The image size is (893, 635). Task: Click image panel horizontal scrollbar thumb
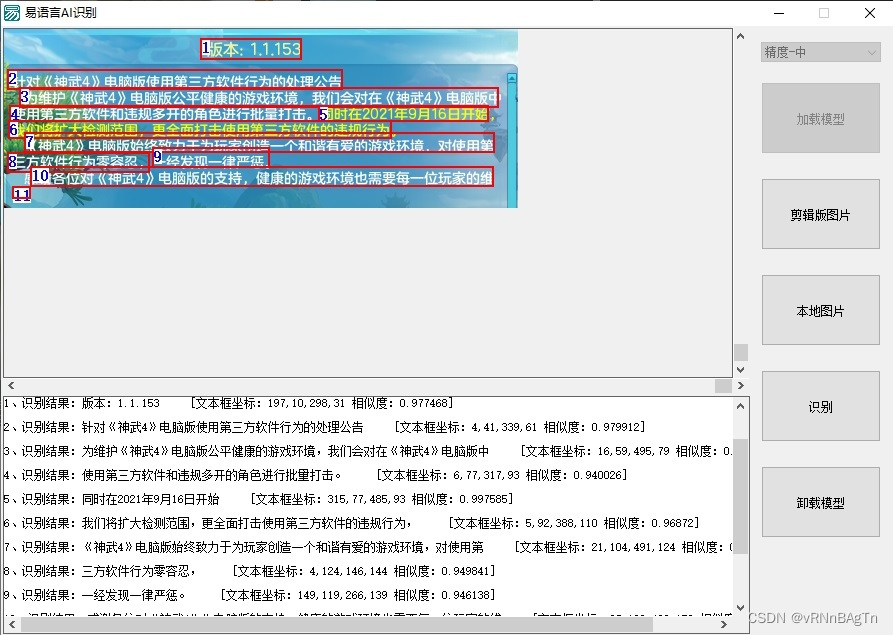coord(723,386)
